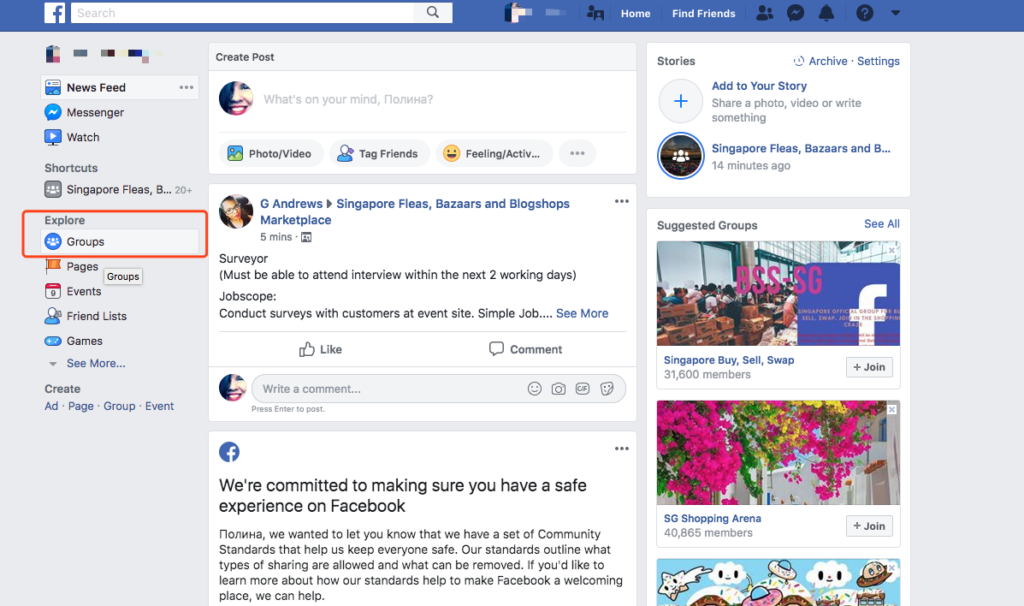Viewport: 1024px width, 606px height.
Task: Click the search magnifier button
Action: (432, 12)
